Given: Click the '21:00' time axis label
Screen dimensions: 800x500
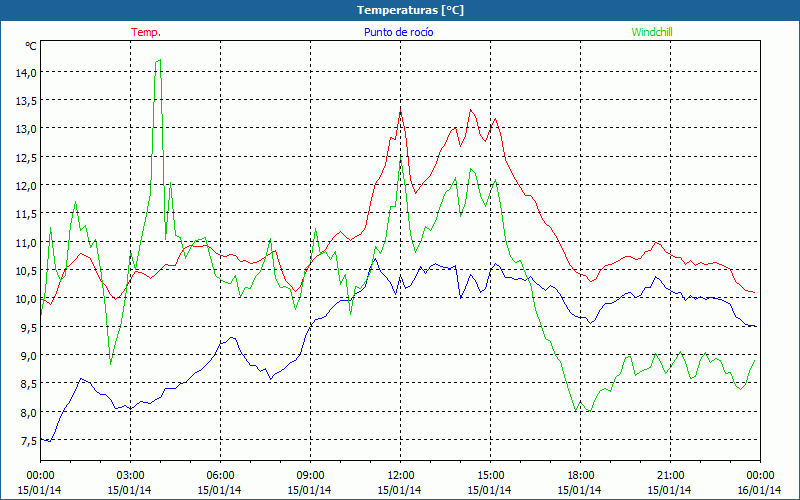Looking at the screenshot, I should [x=670, y=476].
